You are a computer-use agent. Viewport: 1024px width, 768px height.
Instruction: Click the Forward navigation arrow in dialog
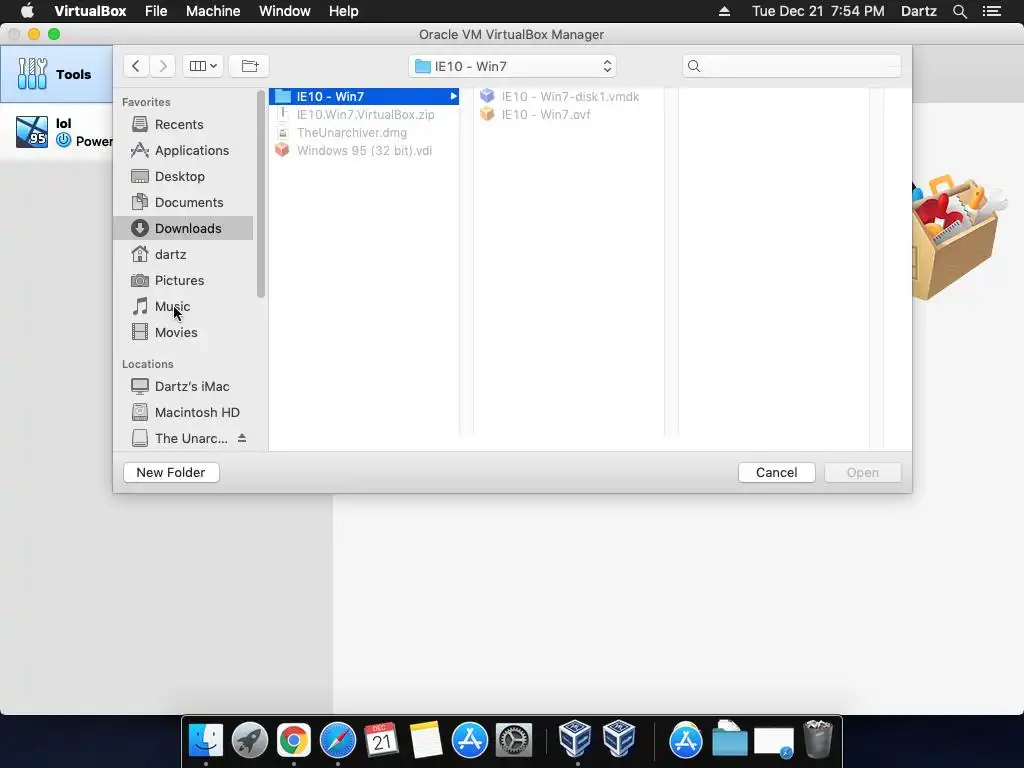(163, 66)
